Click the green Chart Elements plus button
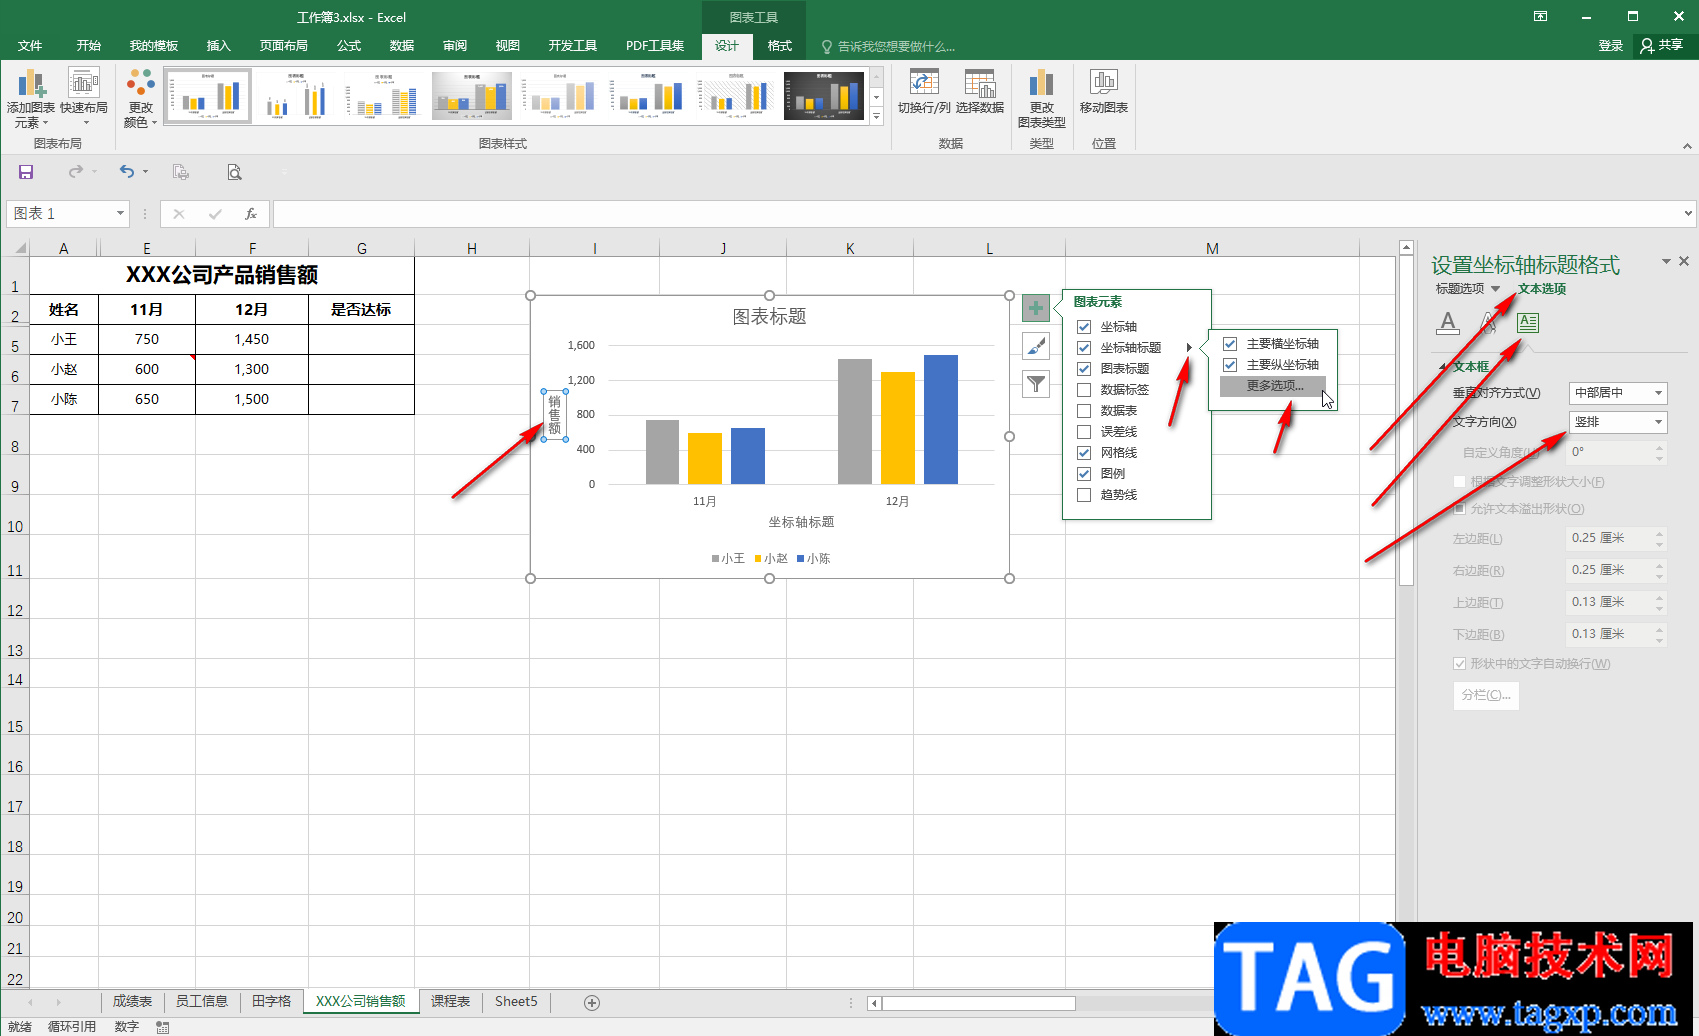 pyautogui.click(x=1036, y=308)
